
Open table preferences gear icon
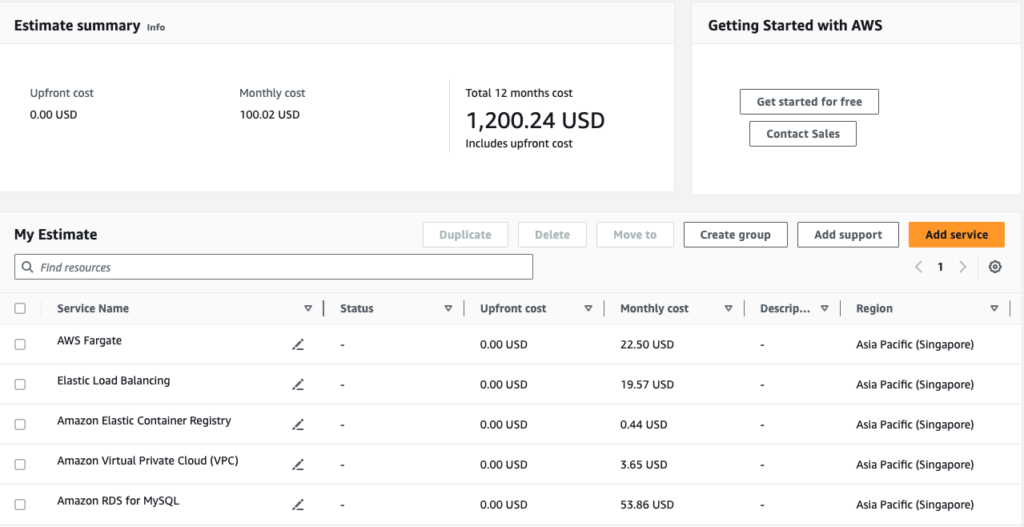[995, 266]
